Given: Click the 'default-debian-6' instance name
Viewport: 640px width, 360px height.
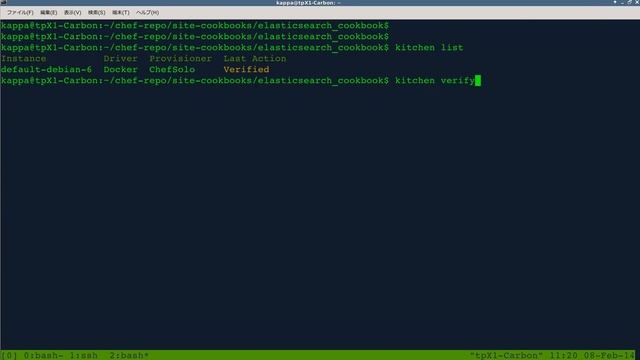Looking at the screenshot, I should tap(46, 69).
